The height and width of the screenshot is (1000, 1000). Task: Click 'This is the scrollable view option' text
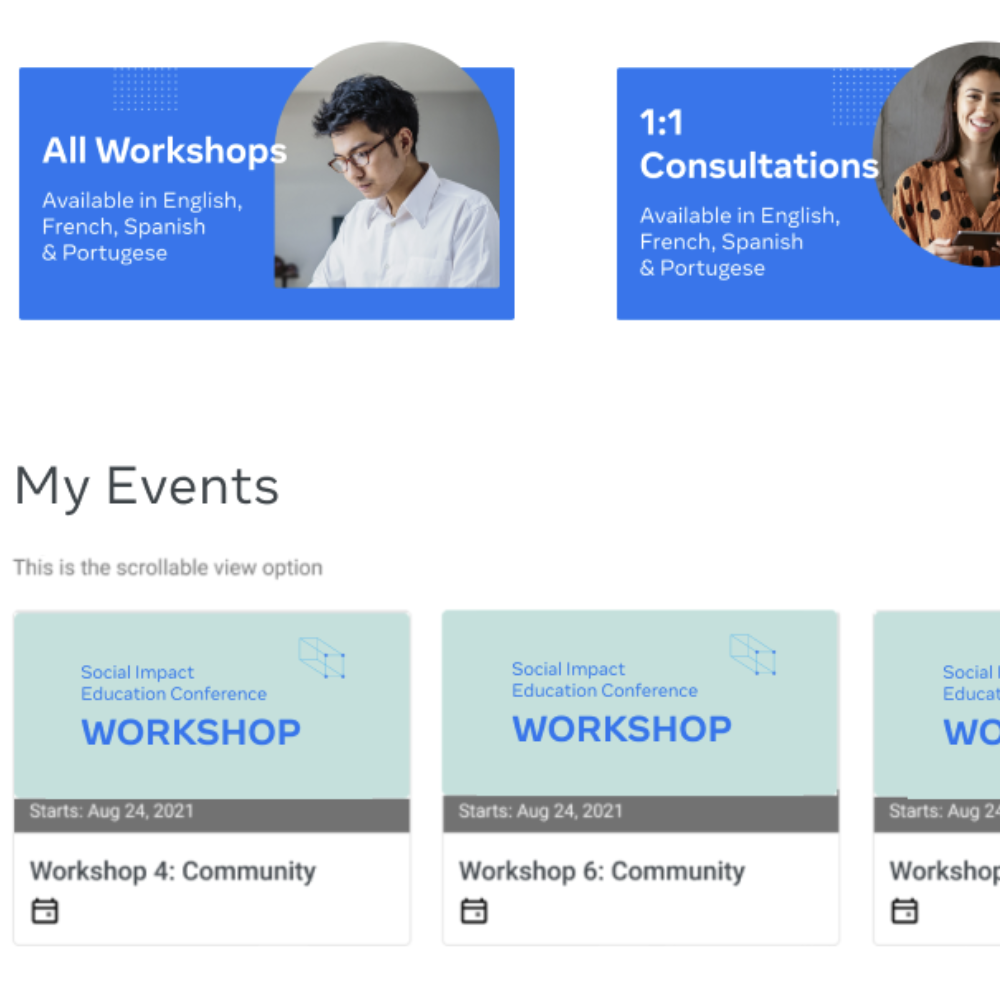[x=168, y=567]
